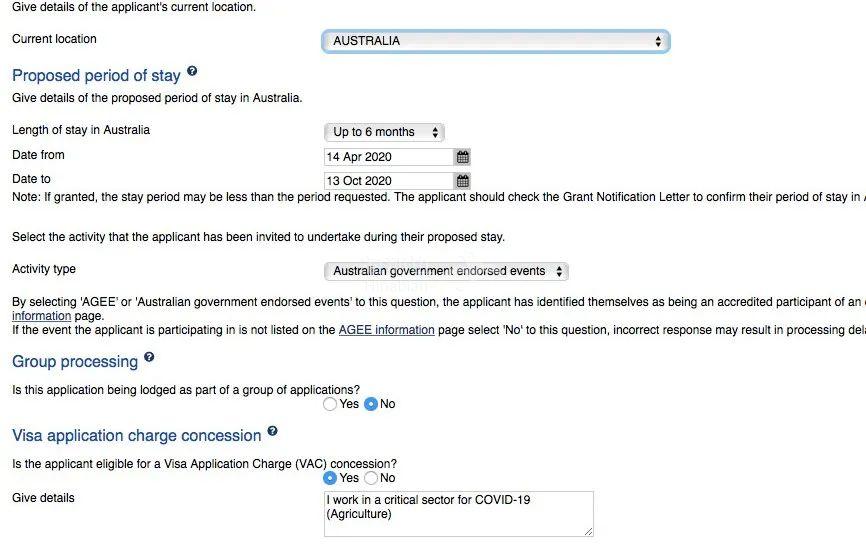Open the Current location dropdown

coord(495,41)
